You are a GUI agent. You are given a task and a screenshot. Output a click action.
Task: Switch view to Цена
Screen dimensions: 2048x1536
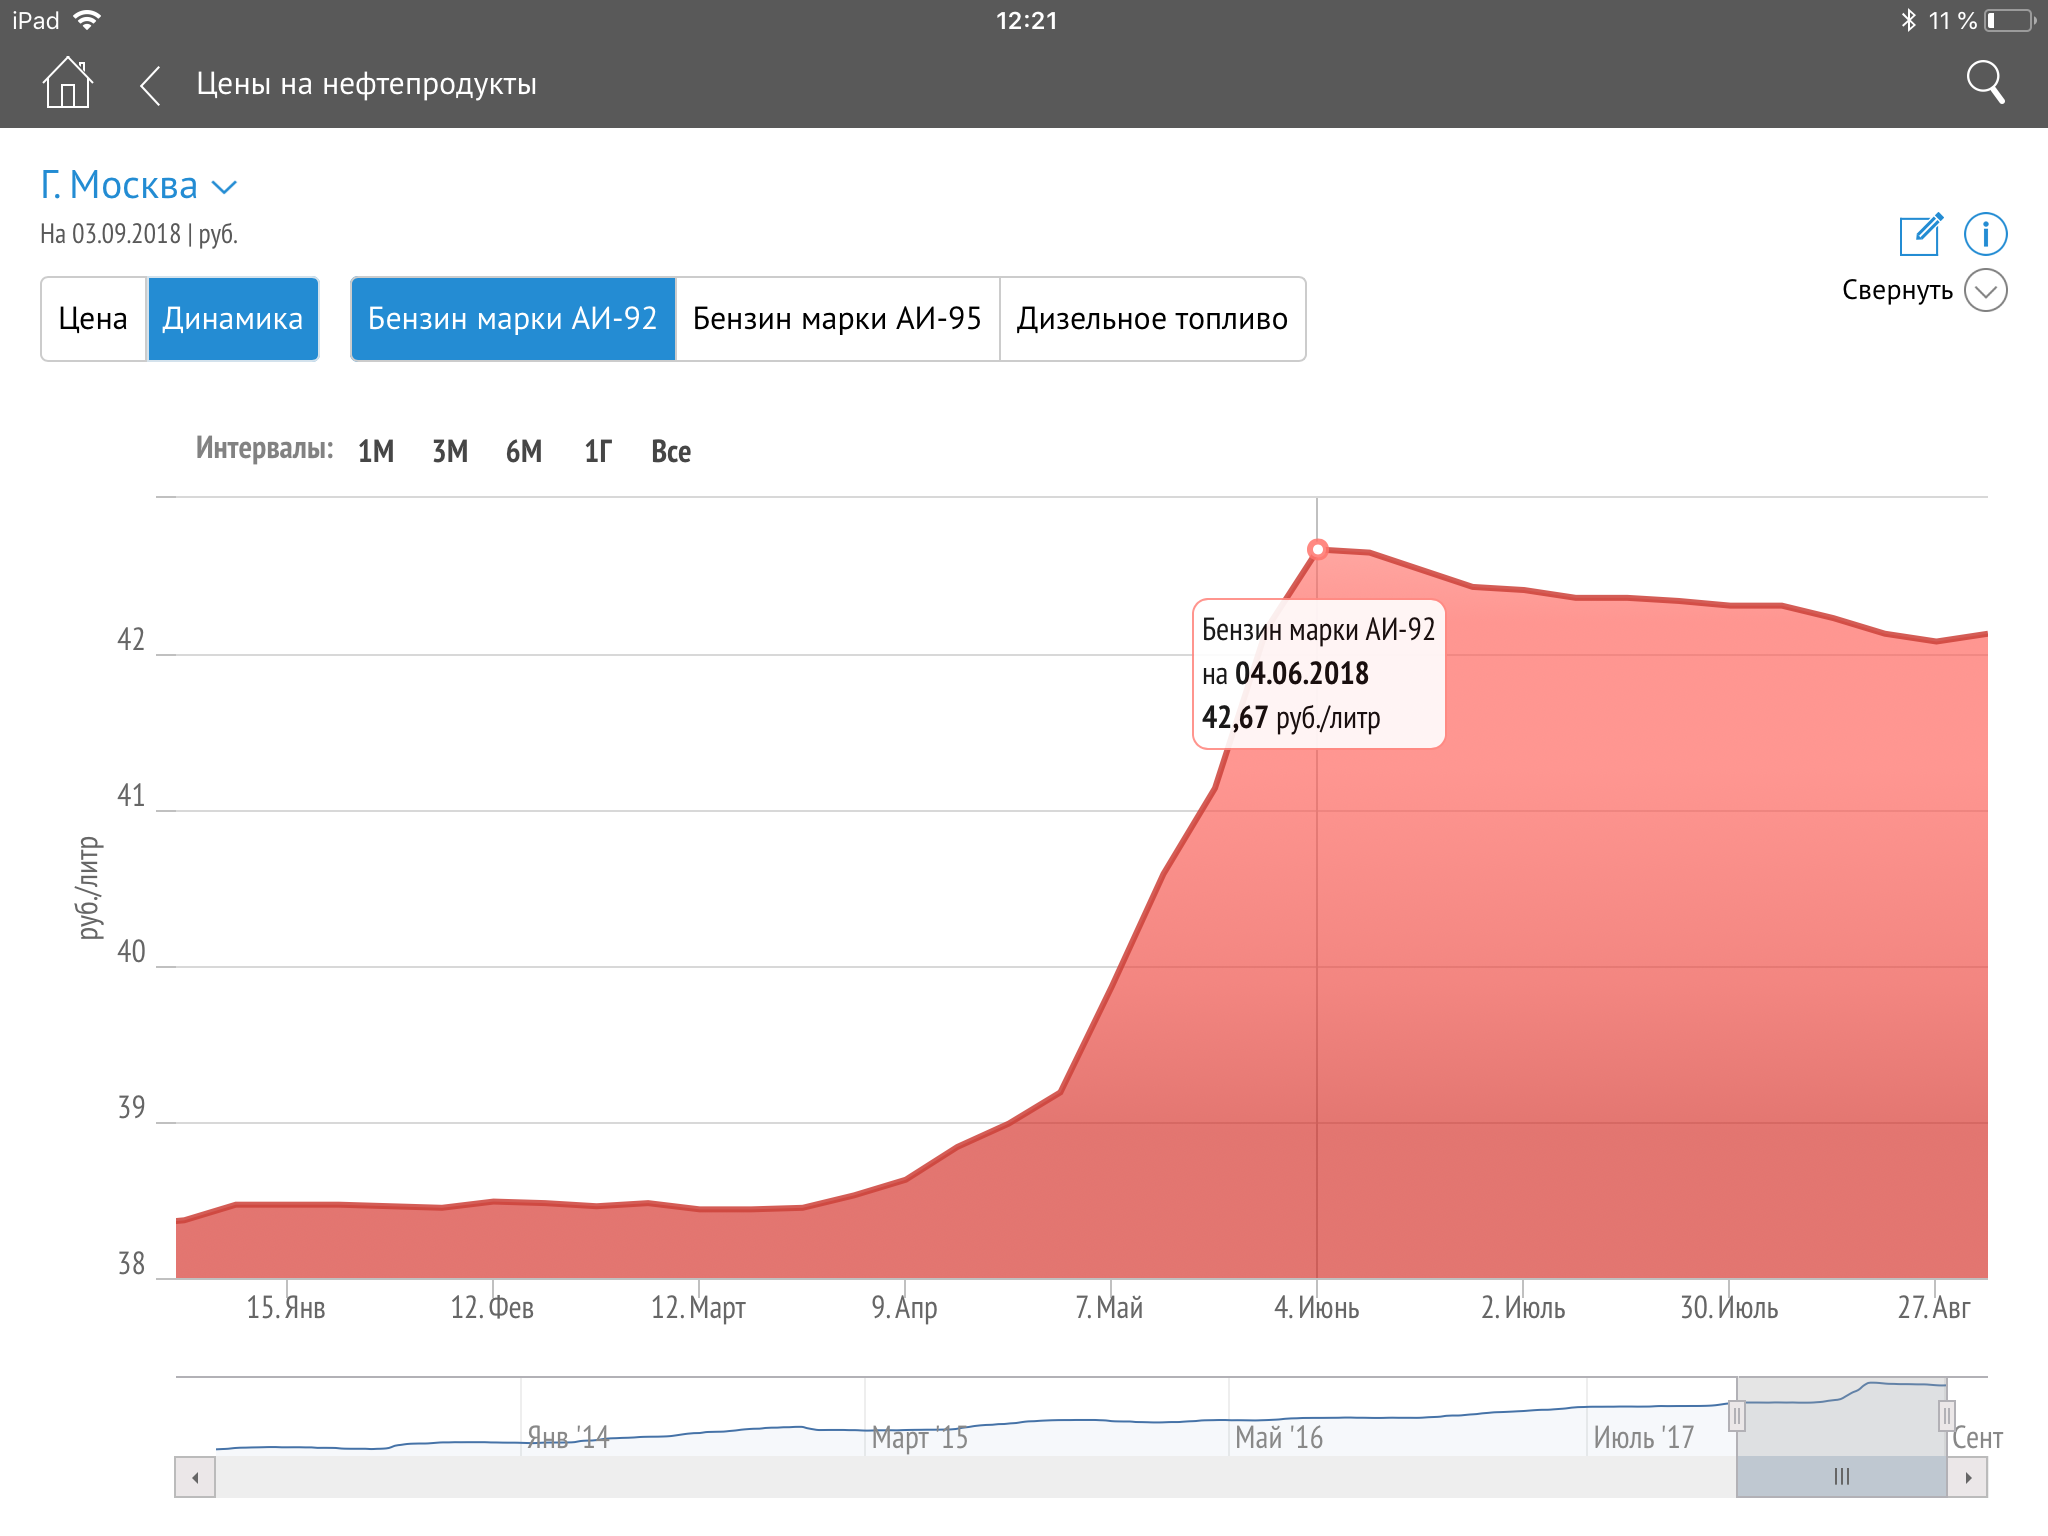[x=93, y=319]
